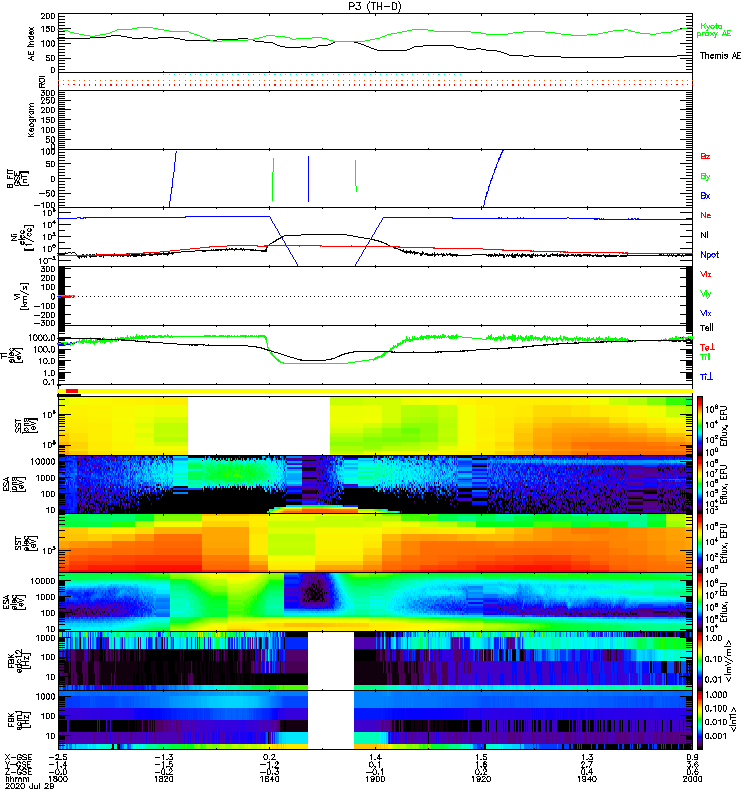Screen dimensions: 750x800
Task: Click the "B_FIT GSE [nT]" axis label
Action: (17, 179)
